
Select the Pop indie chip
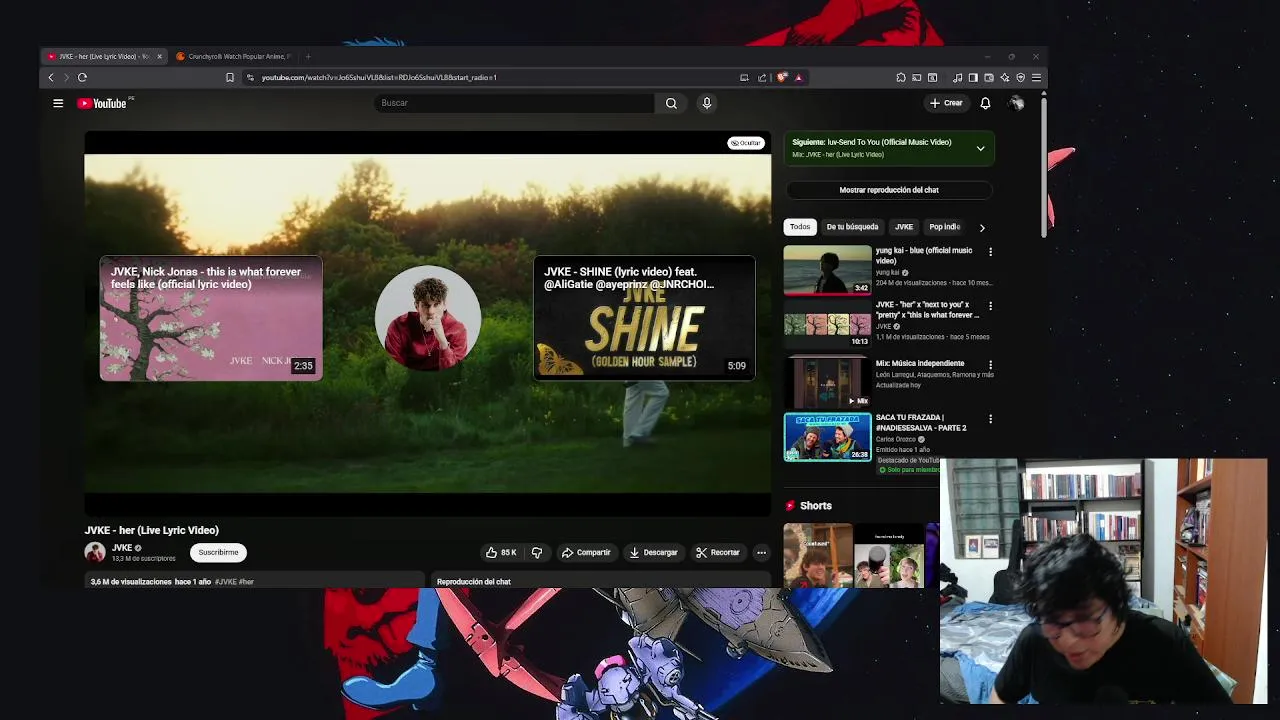tap(944, 227)
